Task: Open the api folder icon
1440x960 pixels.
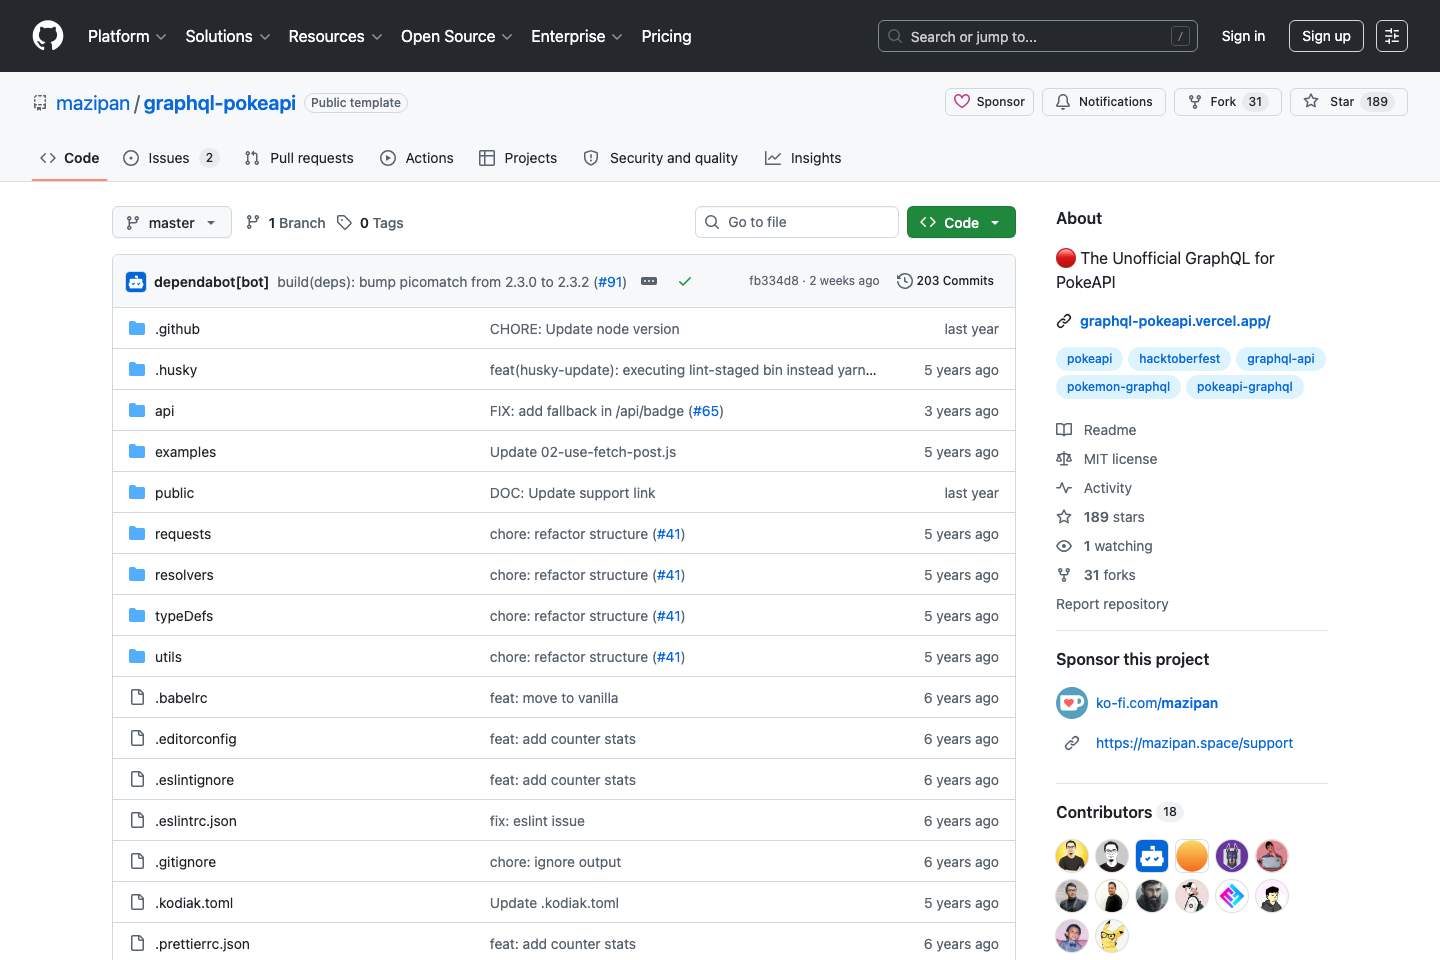Action: click(136, 410)
